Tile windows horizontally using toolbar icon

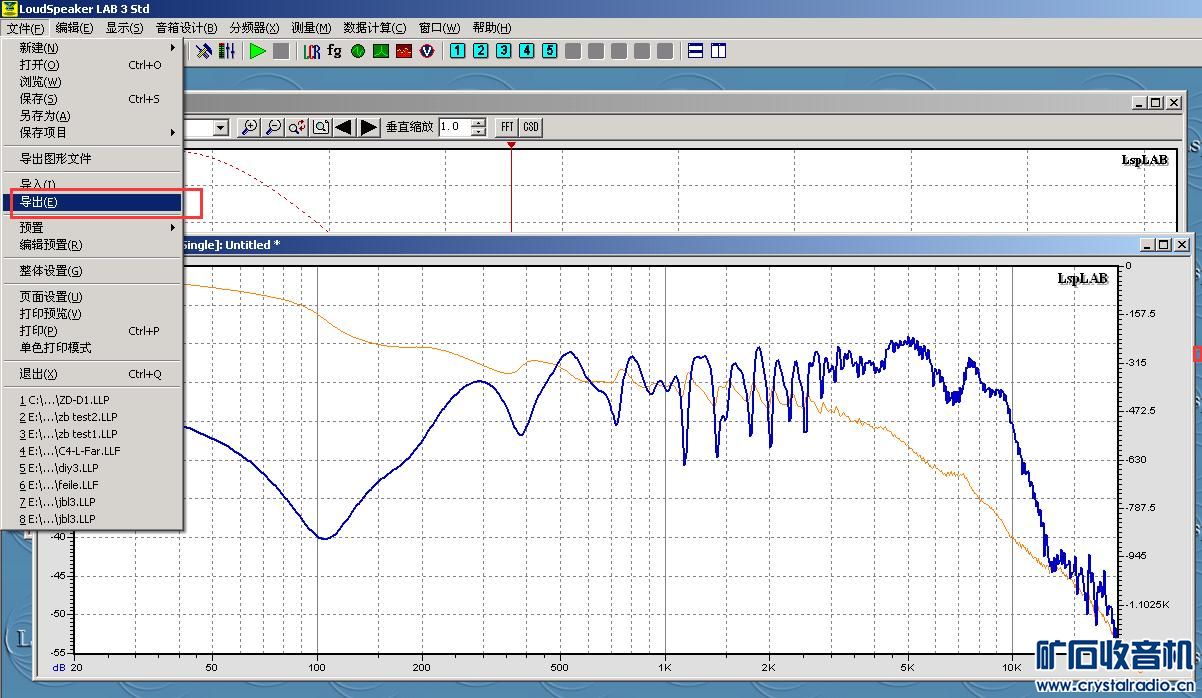pyautogui.click(x=696, y=50)
